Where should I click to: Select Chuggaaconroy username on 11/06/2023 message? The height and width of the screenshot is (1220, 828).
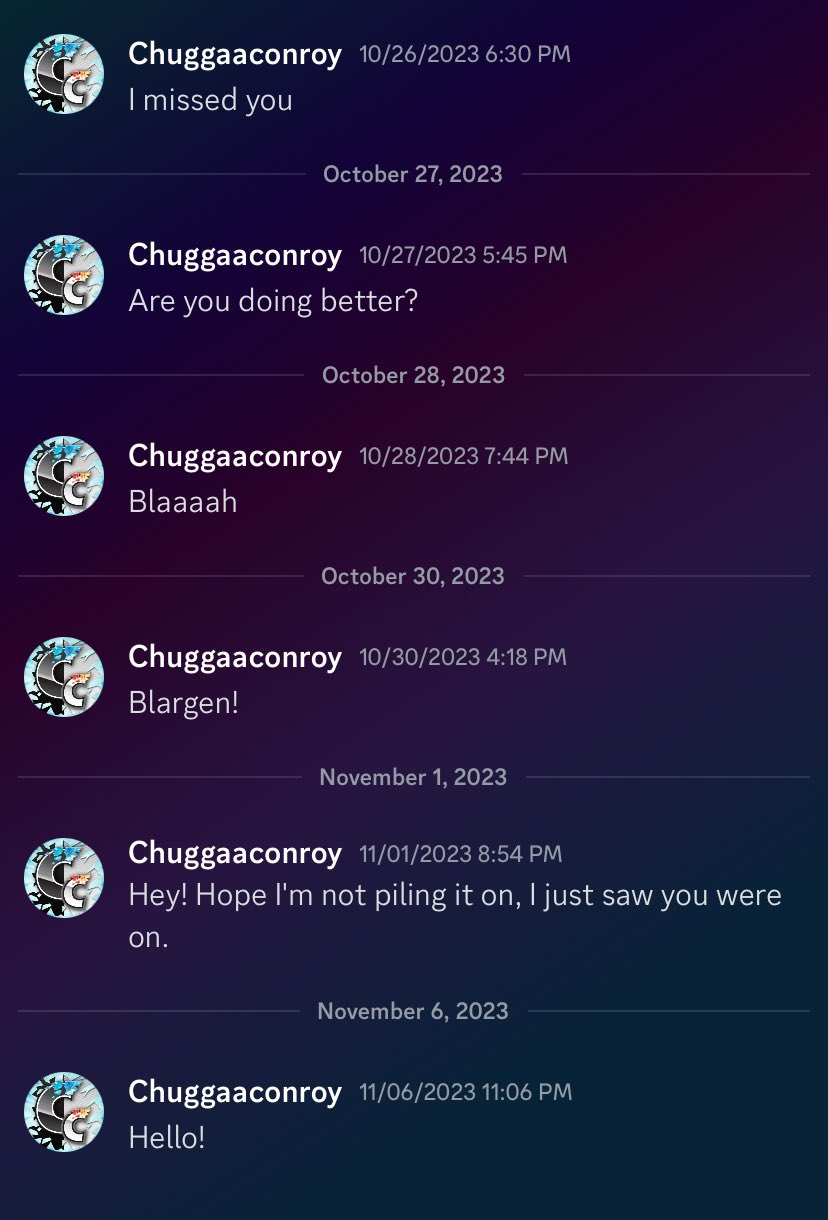coord(235,1093)
